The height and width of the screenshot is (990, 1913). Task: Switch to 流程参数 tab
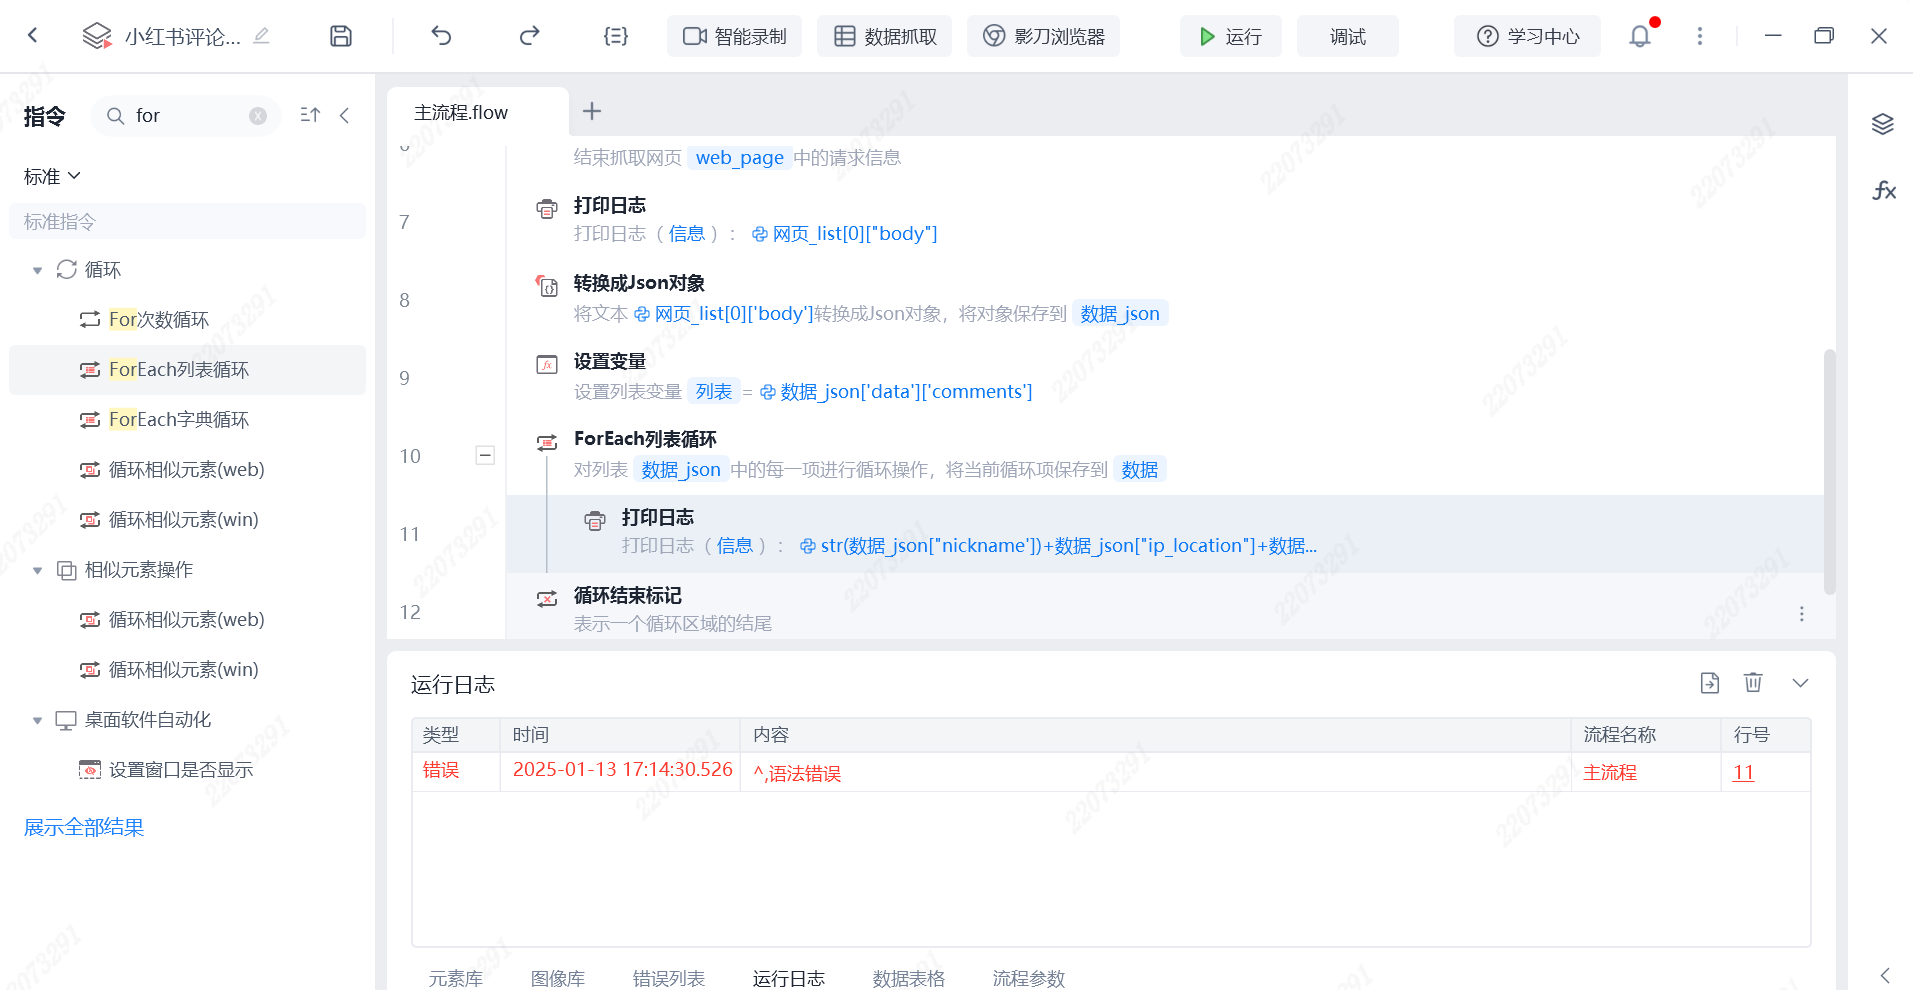1028,978
